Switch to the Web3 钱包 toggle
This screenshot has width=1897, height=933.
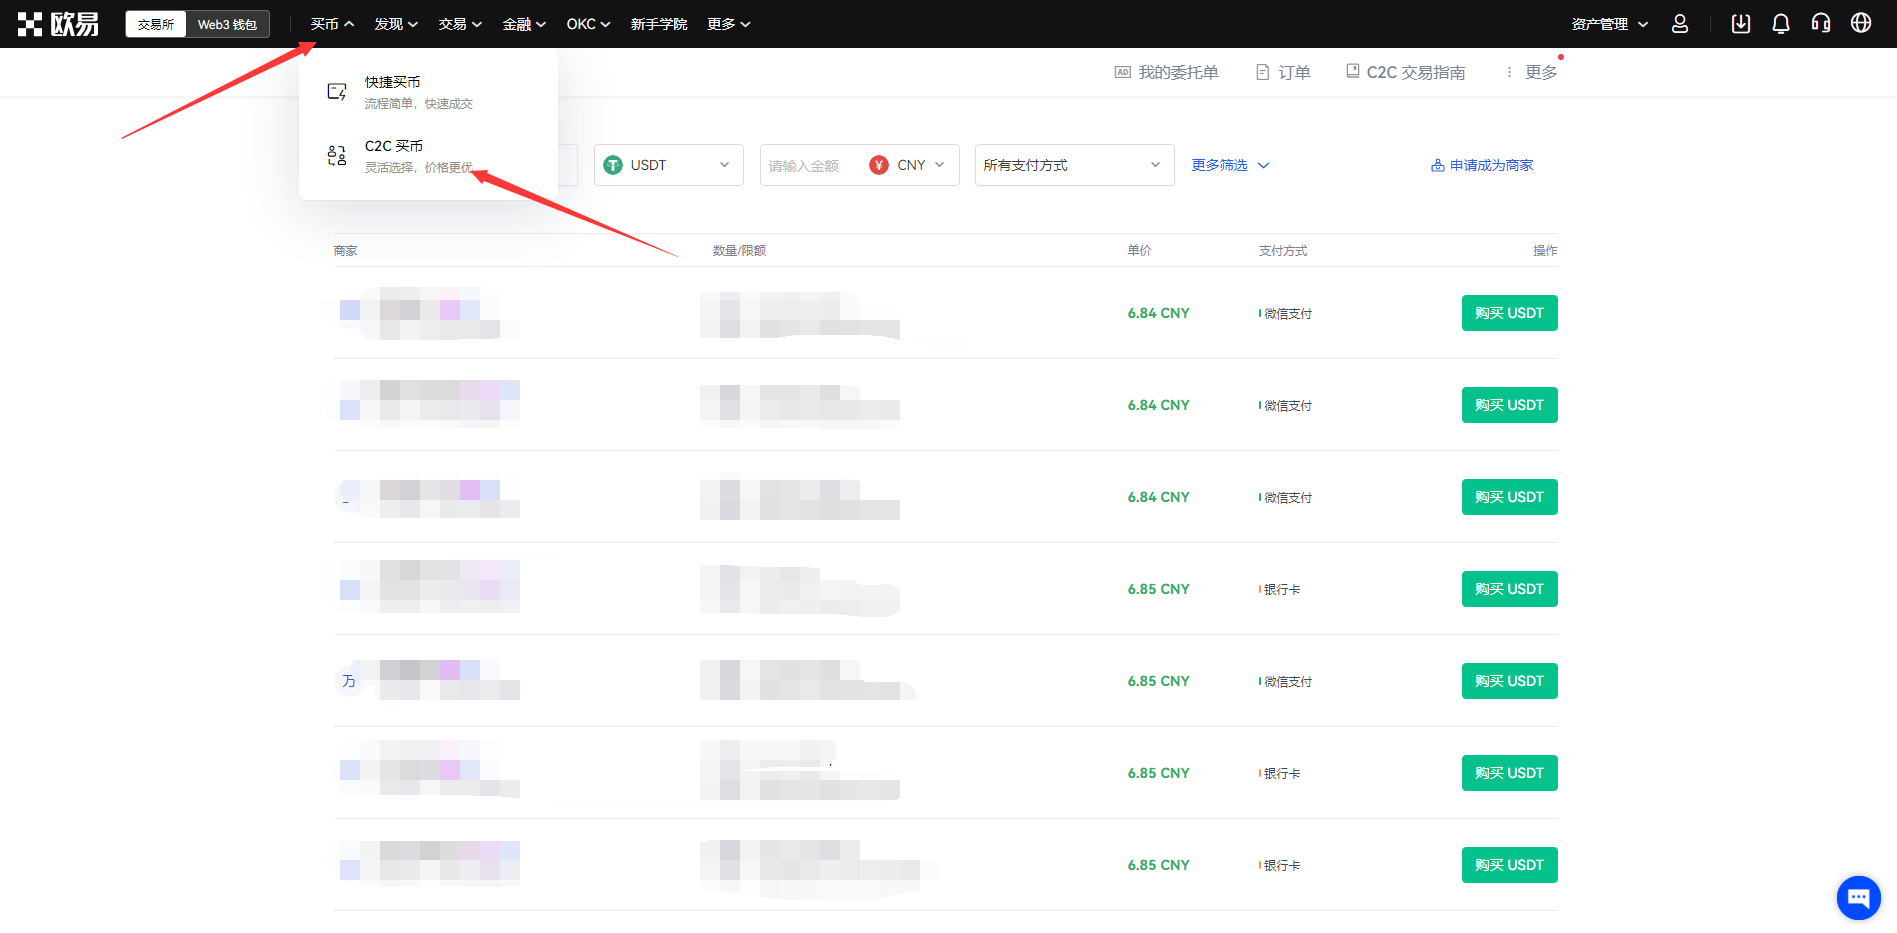tap(227, 24)
